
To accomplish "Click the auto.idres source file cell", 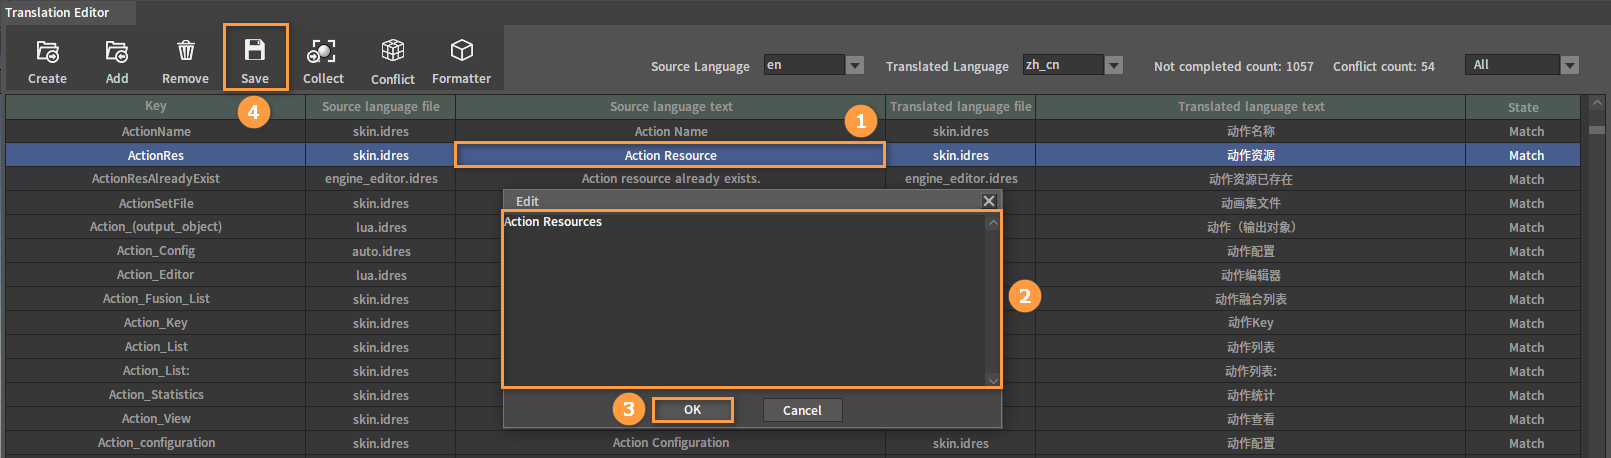I will tap(381, 251).
